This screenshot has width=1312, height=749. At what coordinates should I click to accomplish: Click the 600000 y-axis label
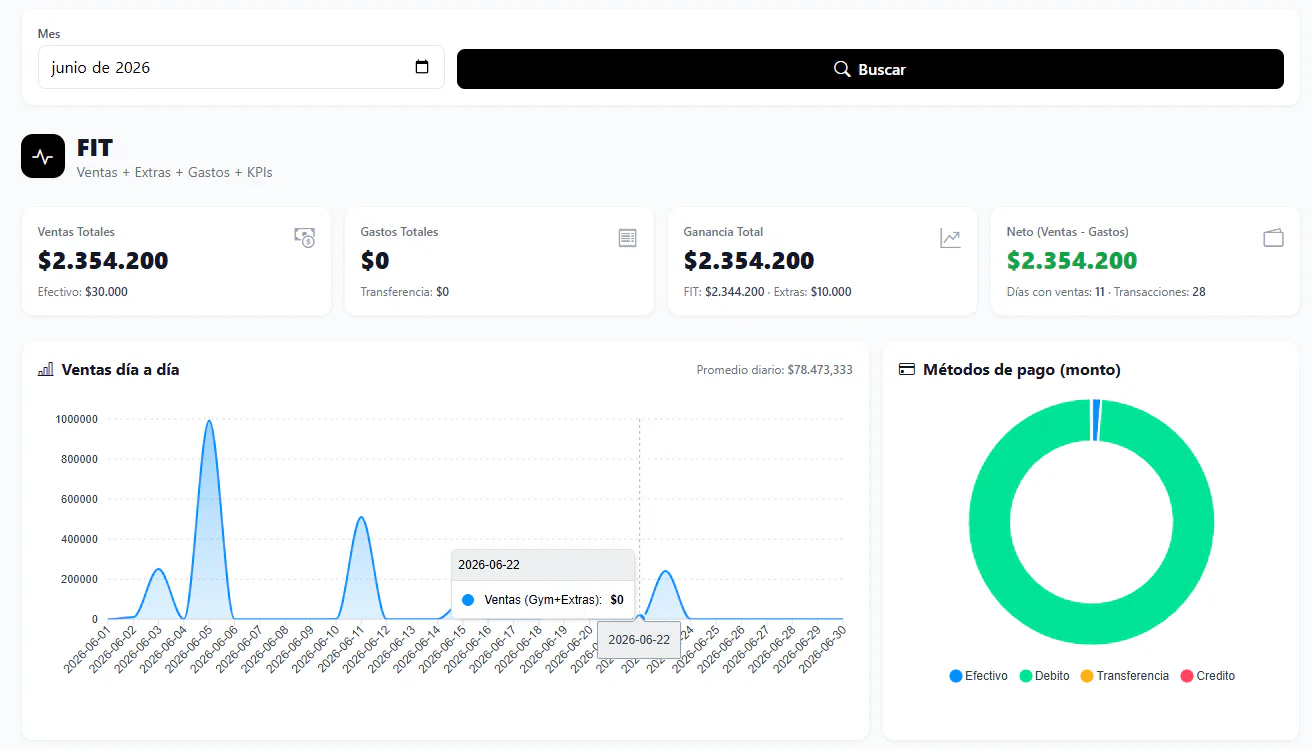[x=79, y=499]
